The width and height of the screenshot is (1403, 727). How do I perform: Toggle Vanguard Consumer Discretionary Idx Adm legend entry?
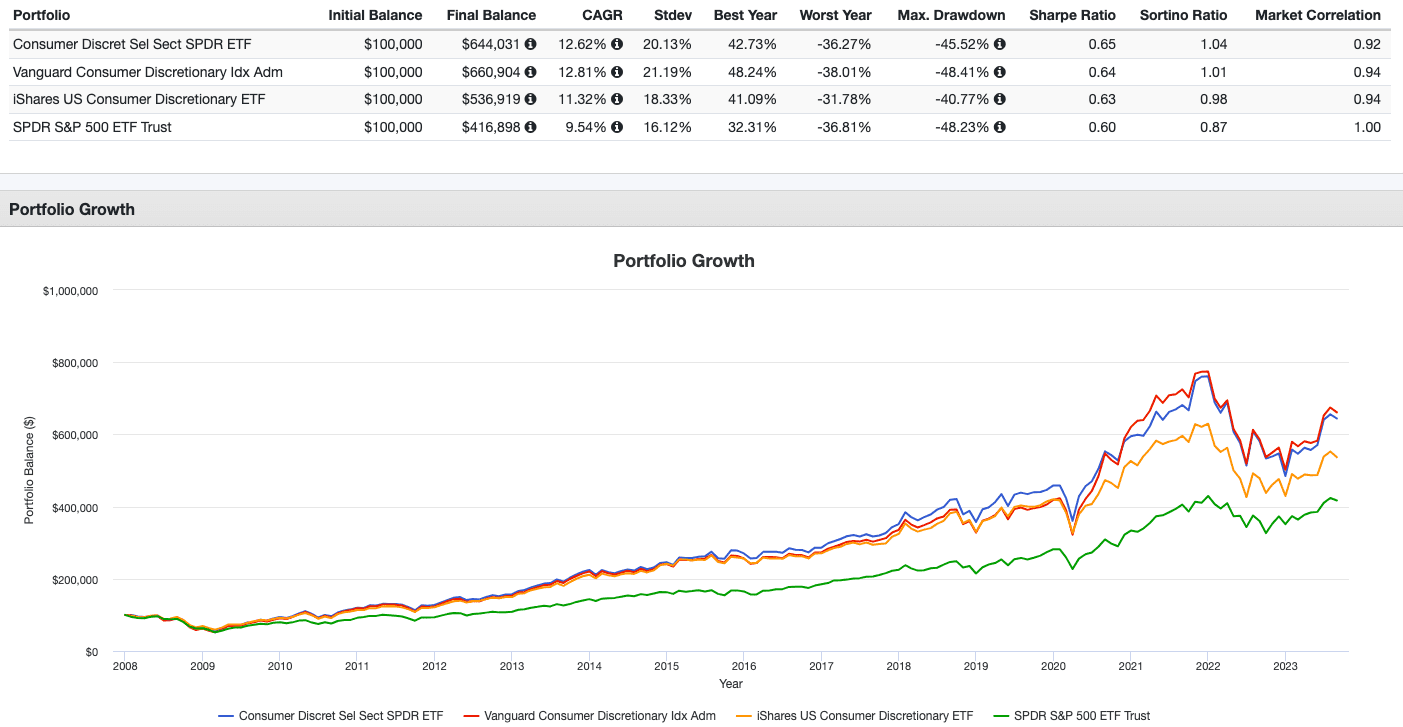pyautogui.click(x=588, y=715)
